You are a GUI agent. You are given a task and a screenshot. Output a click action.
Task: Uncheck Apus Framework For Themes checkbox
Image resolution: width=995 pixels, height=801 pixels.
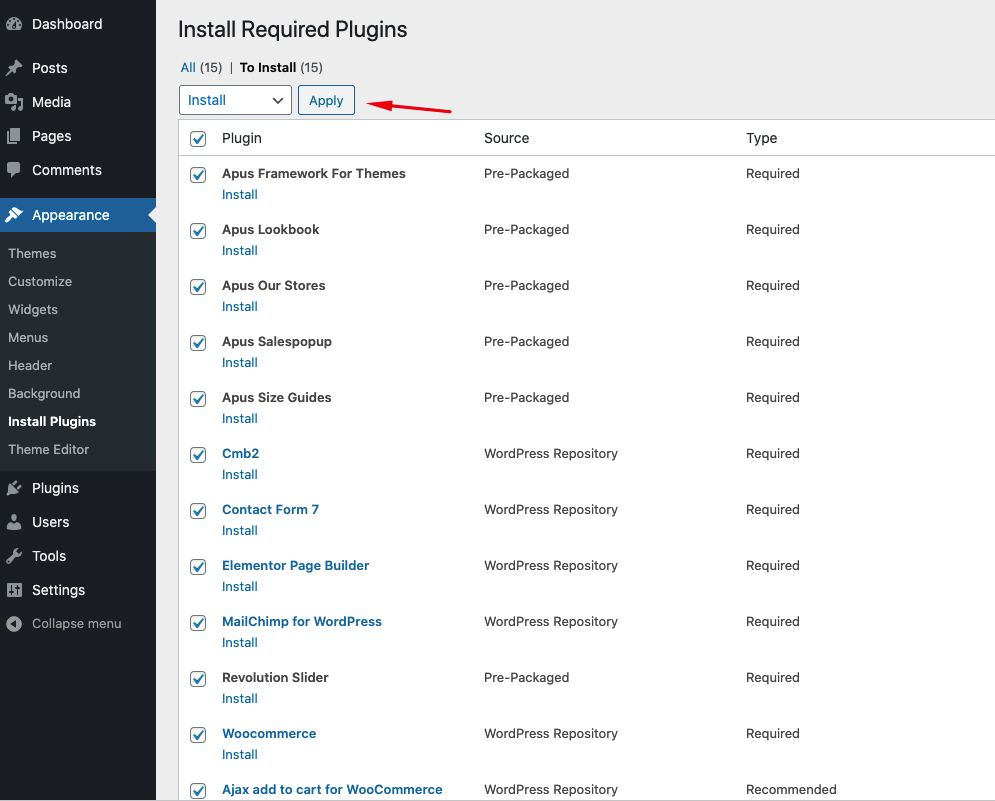click(198, 175)
